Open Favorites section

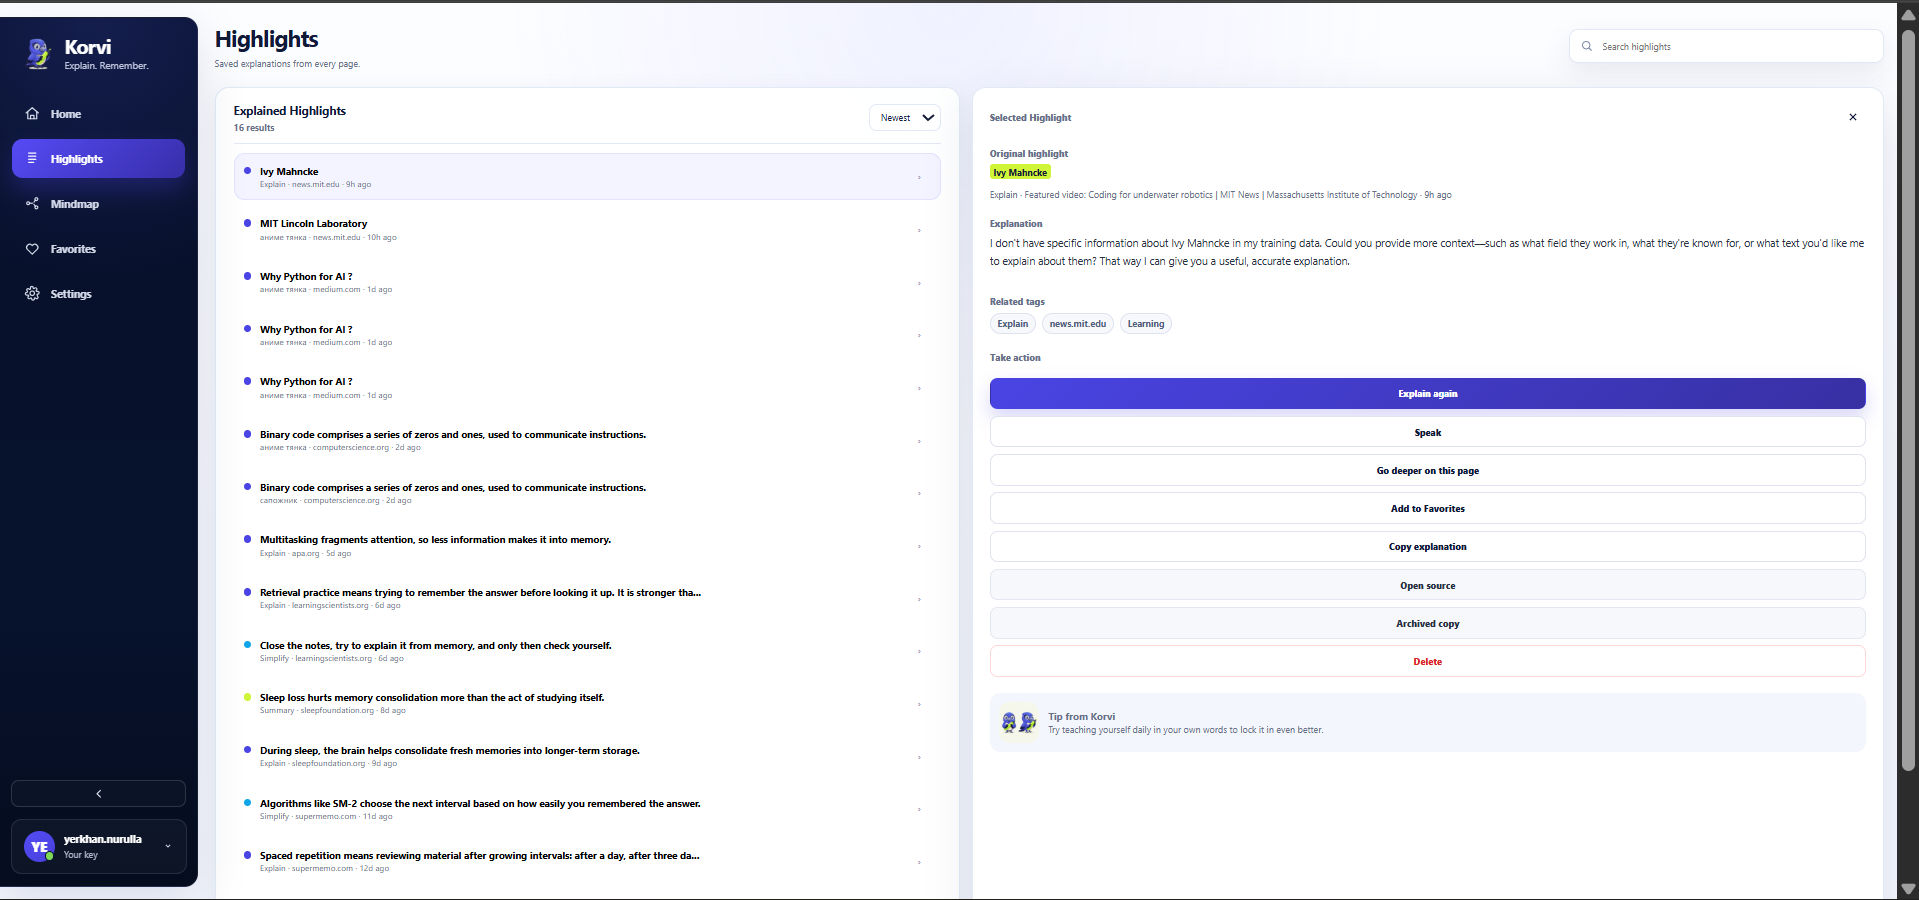pyautogui.click(x=98, y=249)
